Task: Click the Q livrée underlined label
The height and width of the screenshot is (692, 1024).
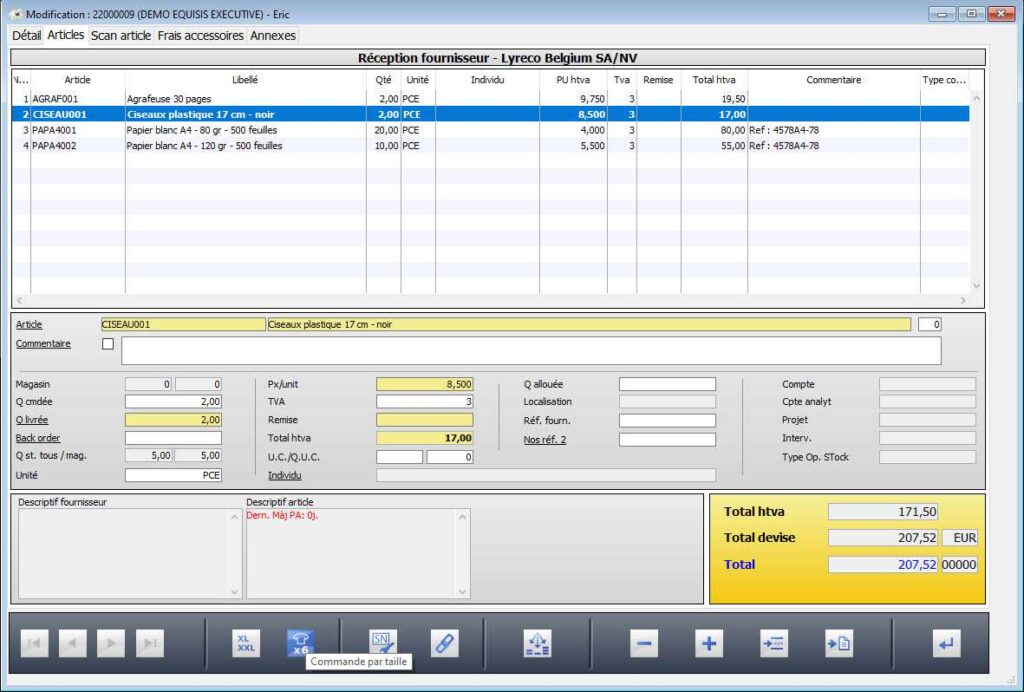Action: click(x=32, y=420)
